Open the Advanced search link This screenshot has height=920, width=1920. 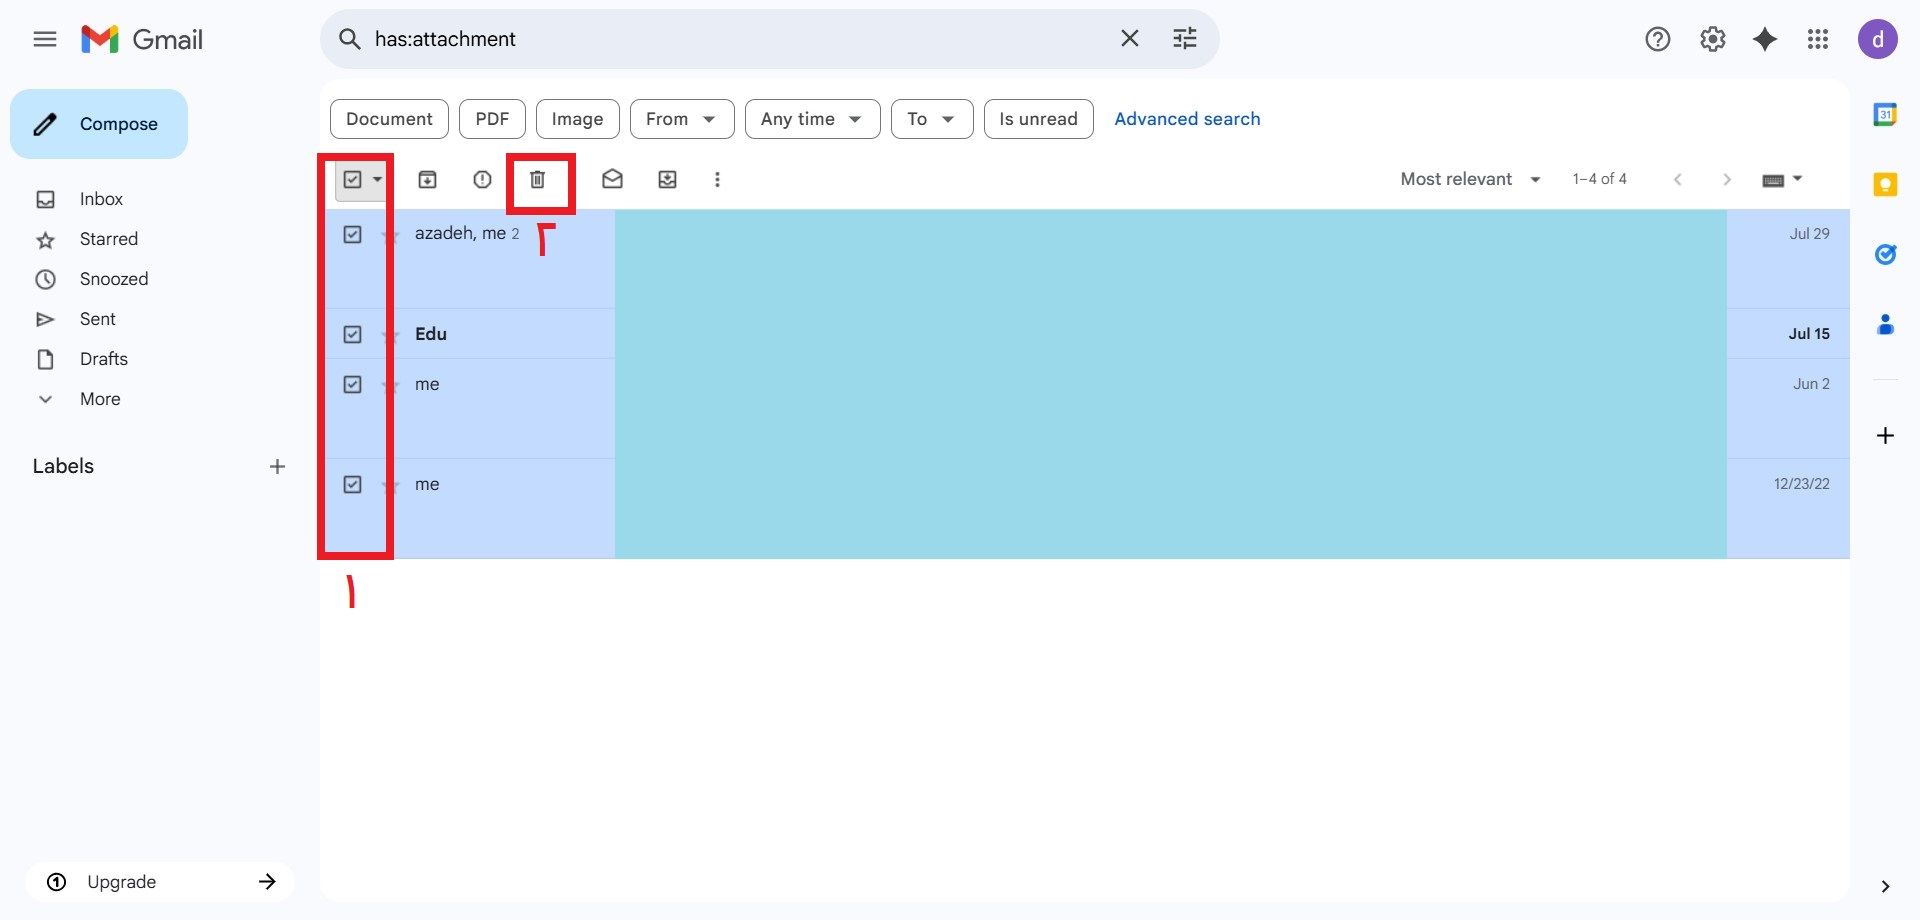[x=1187, y=119]
